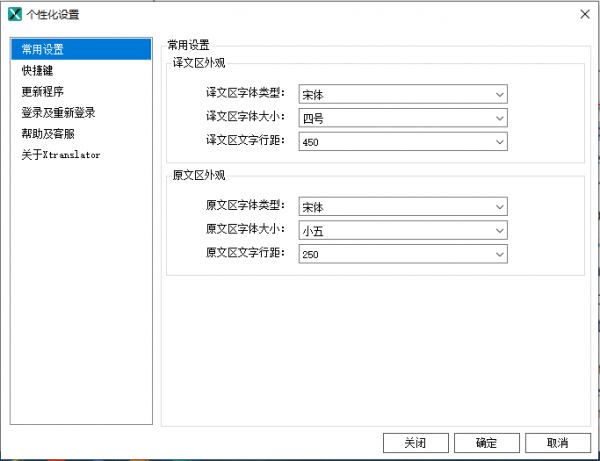Click the 450 value in the 译文区文字行距 field
600x461 pixels.
pos(310,142)
